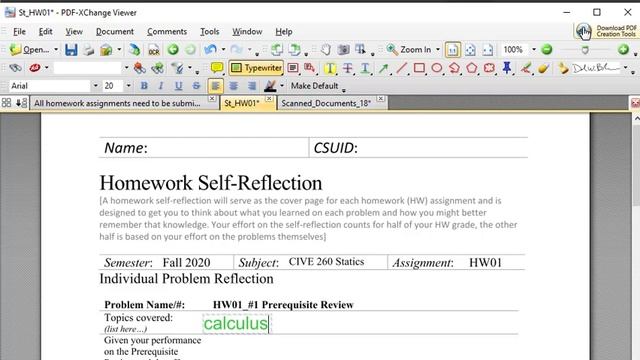Image resolution: width=640 pixels, height=360 pixels.
Task: Click Download PDF Creation Tools link
Action: click(606, 31)
